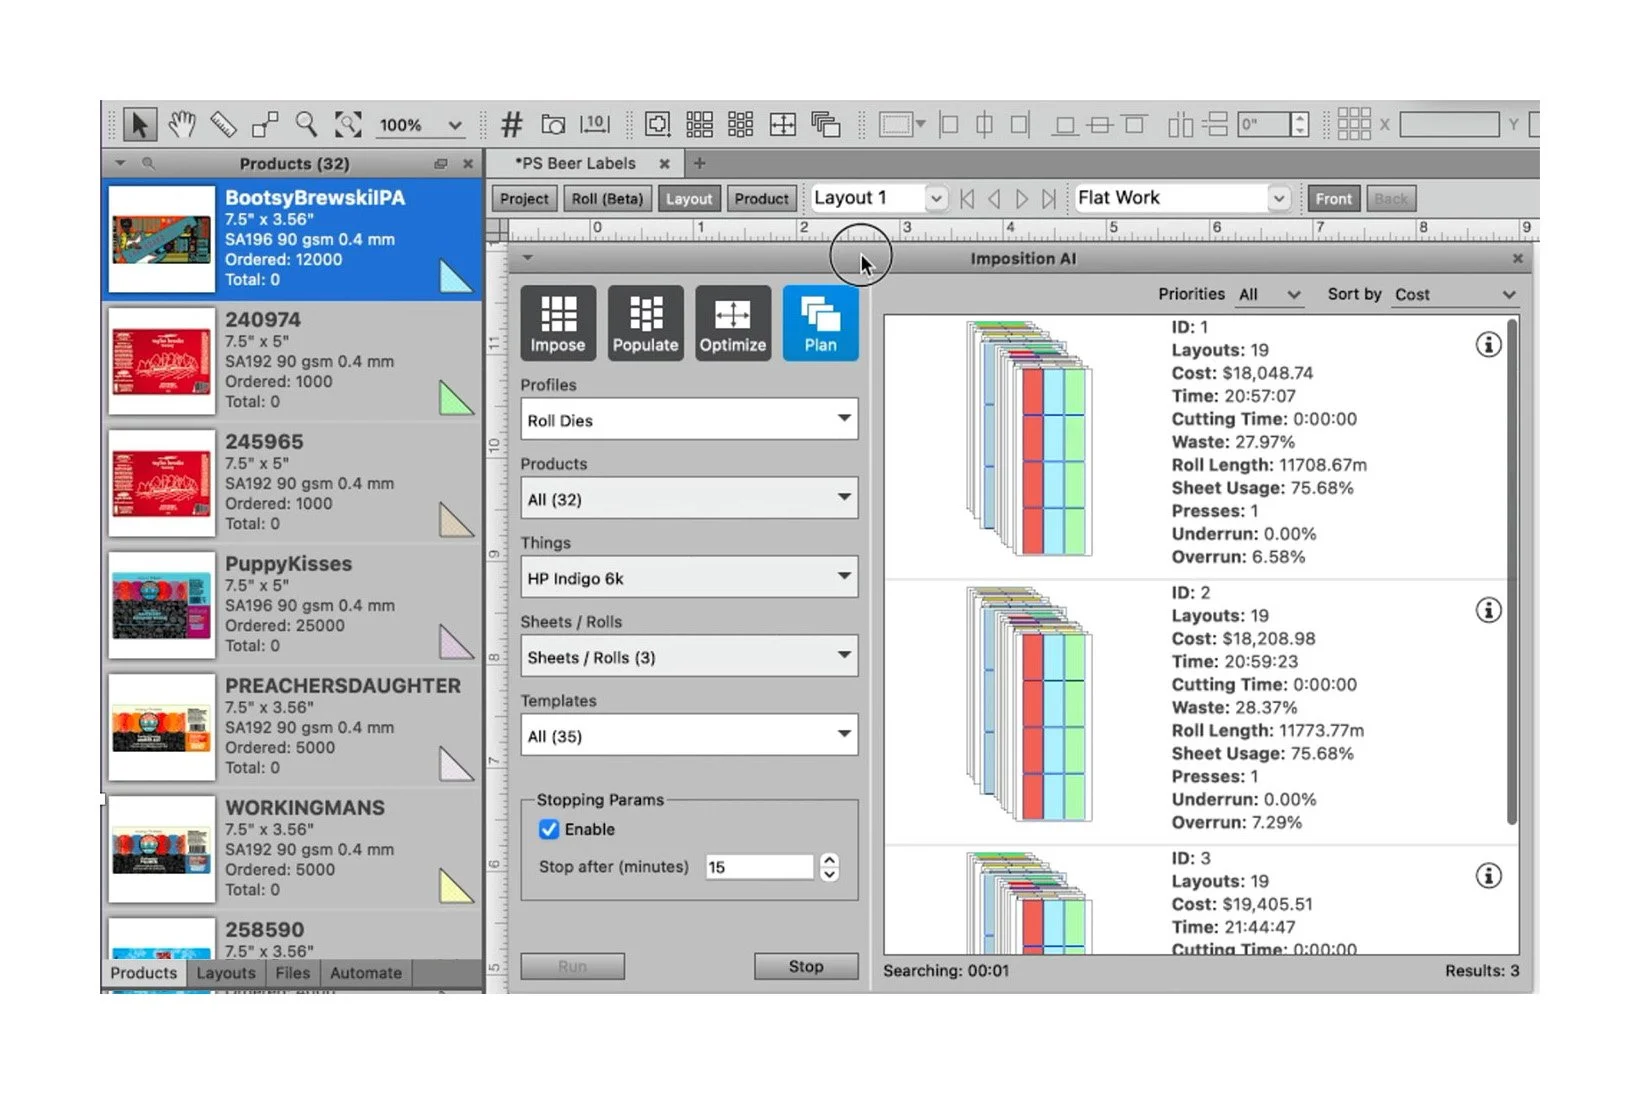This screenshot has height=1094, width=1640.
Task: Open the Priorities All dropdown
Action: [x=1269, y=294]
